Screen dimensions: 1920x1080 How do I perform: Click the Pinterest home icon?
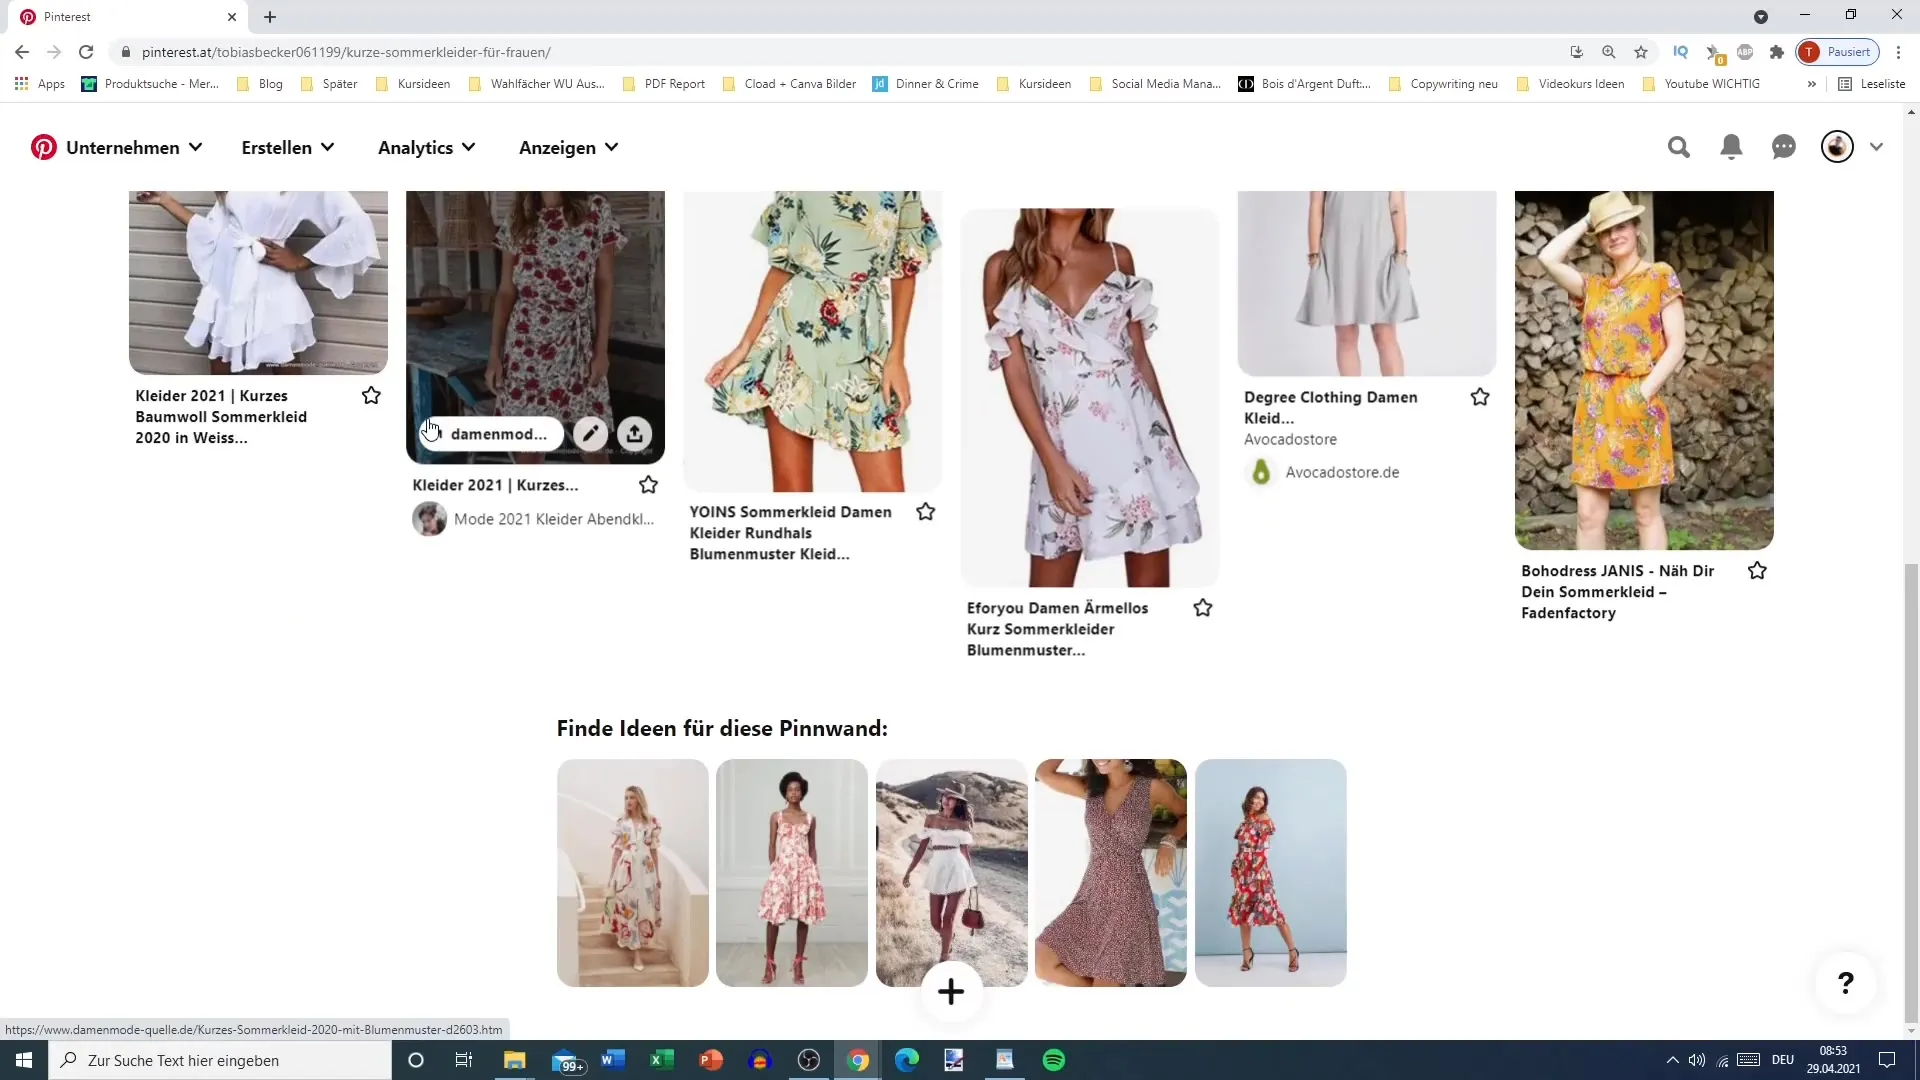click(x=44, y=146)
